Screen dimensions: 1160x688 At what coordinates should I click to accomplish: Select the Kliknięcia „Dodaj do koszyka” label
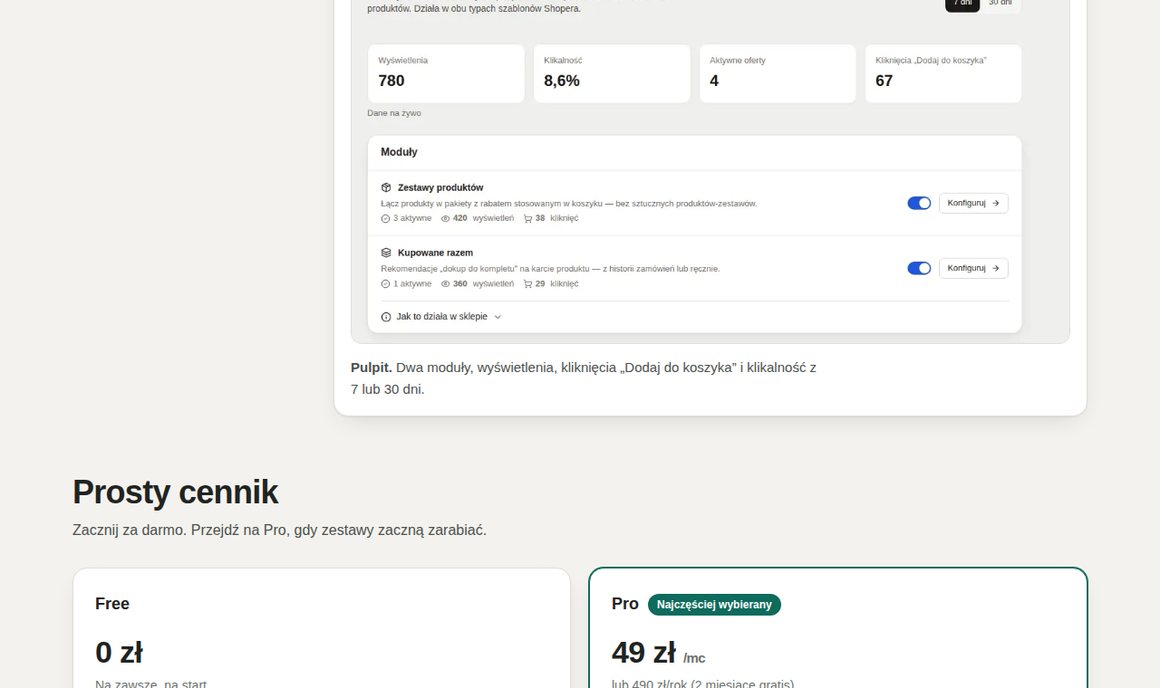[x=930, y=61]
